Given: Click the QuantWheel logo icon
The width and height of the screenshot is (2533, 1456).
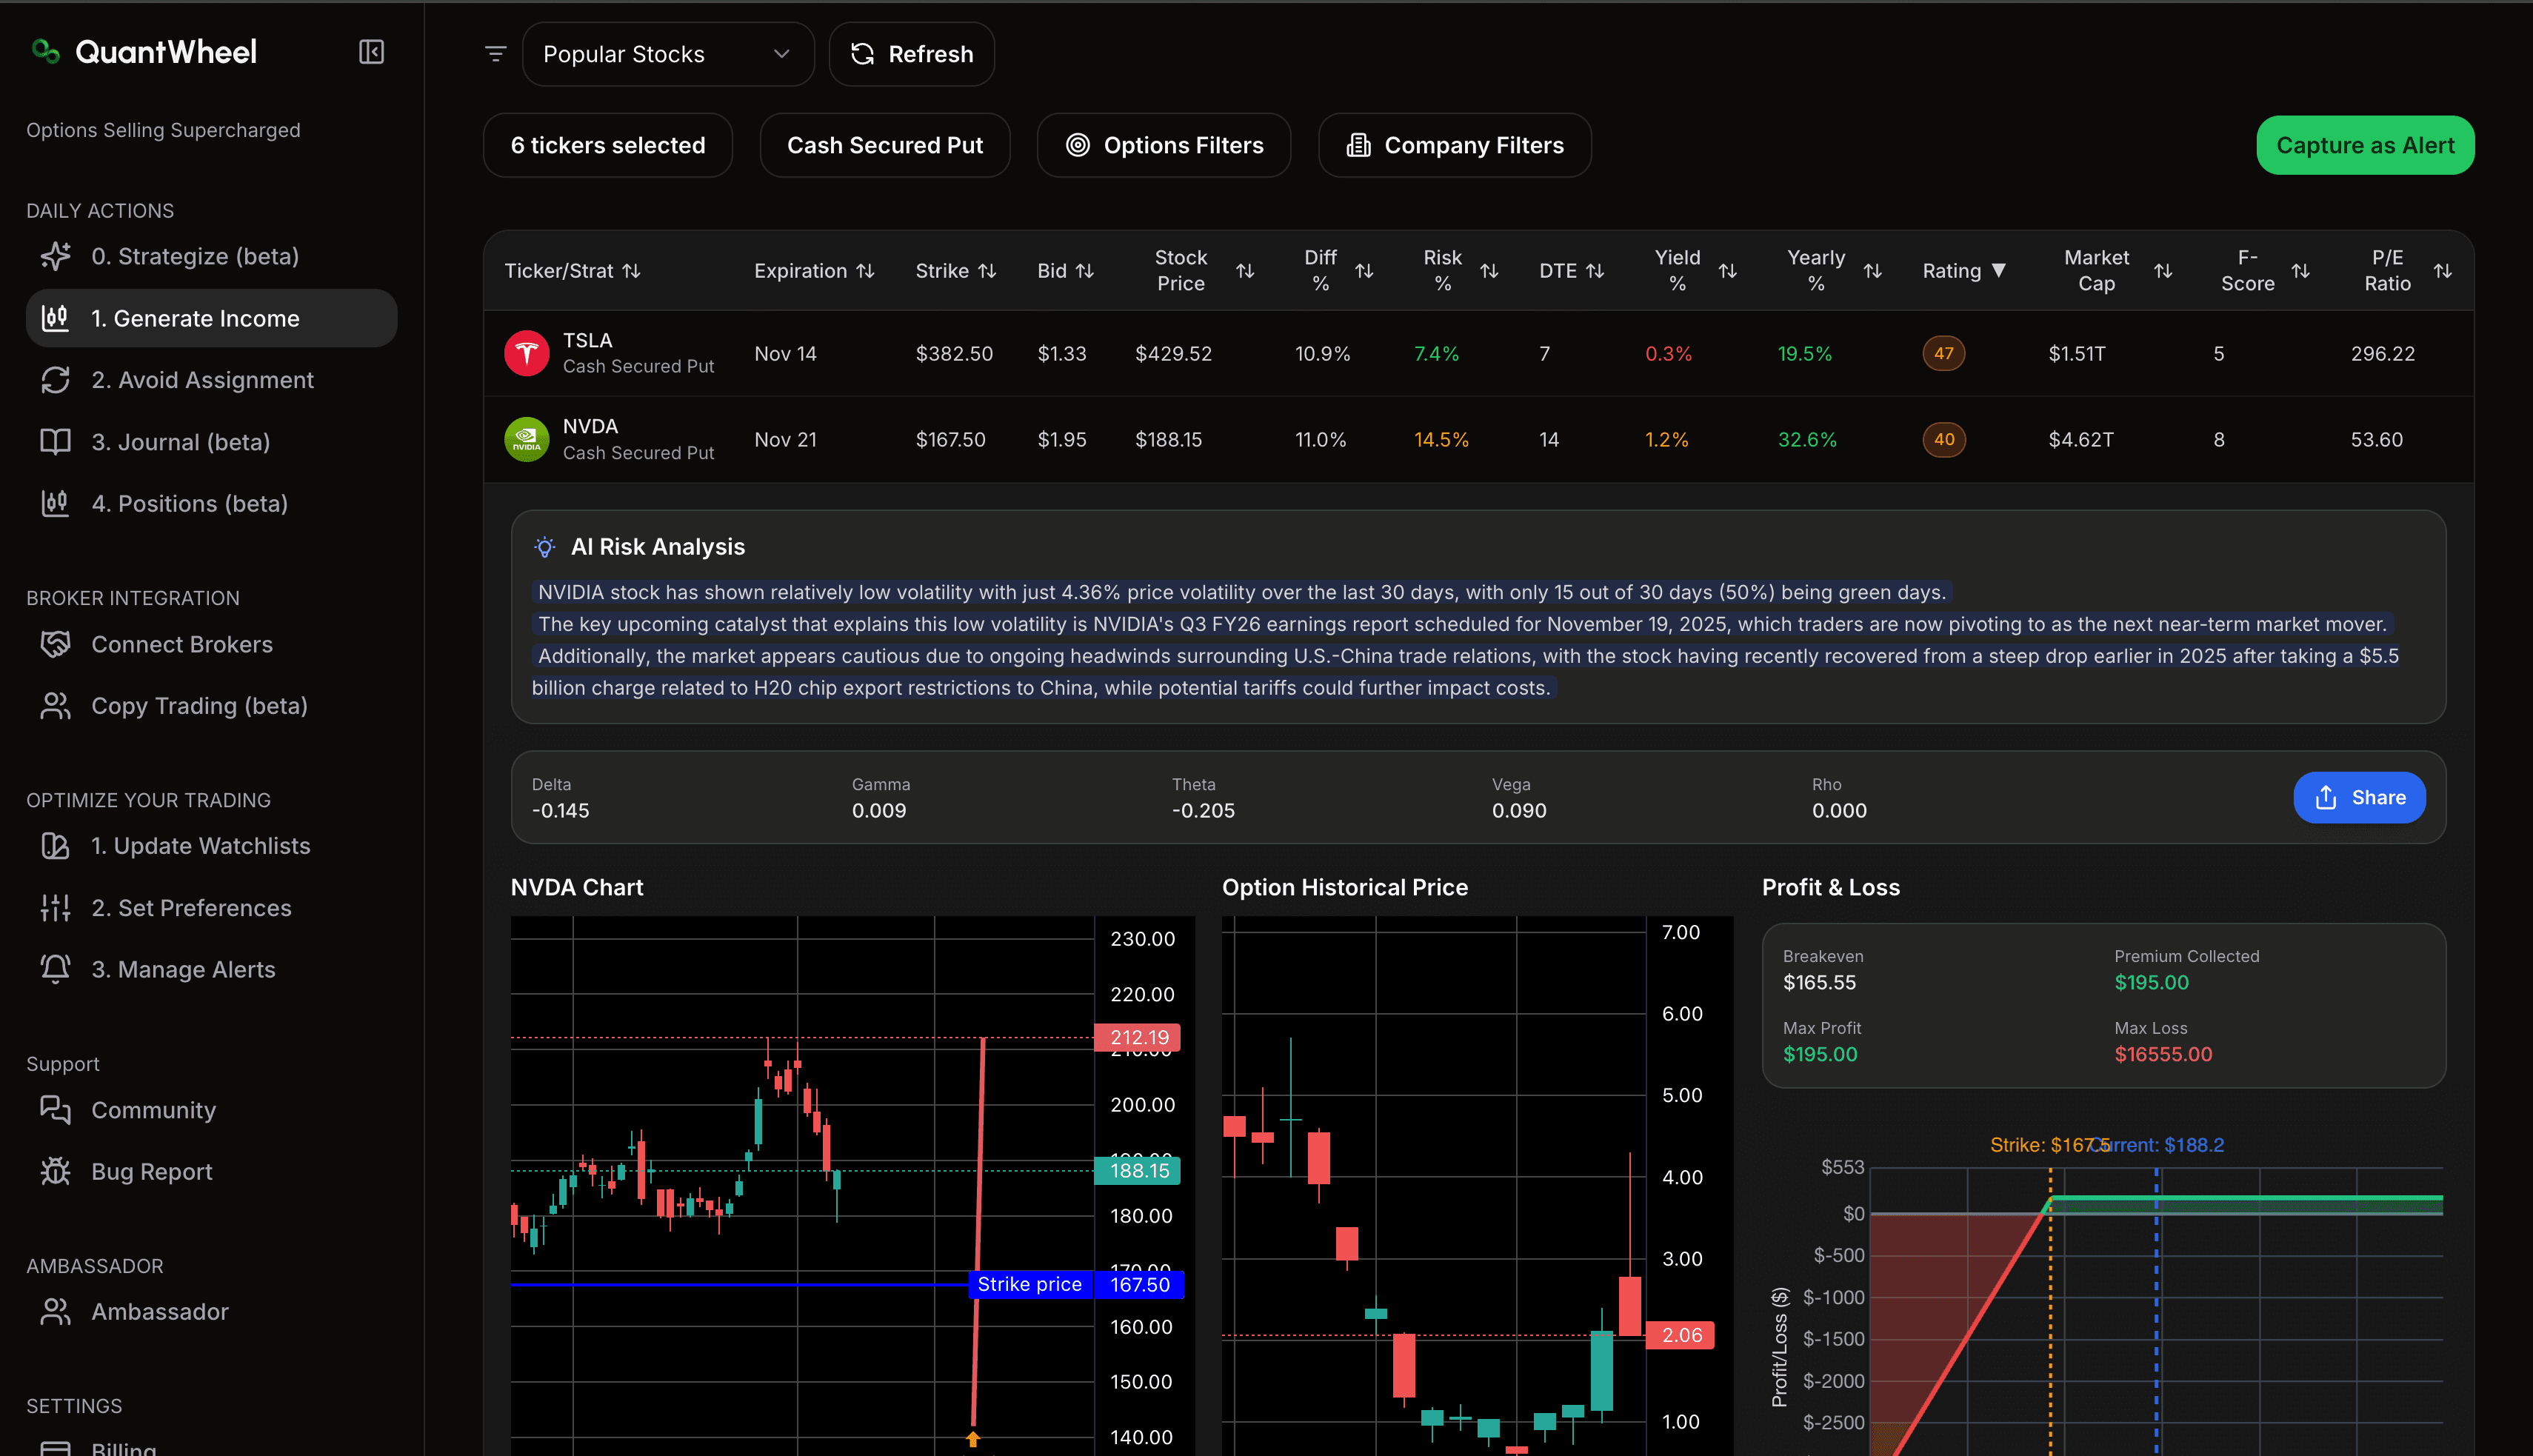Looking at the screenshot, I should (46, 51).
